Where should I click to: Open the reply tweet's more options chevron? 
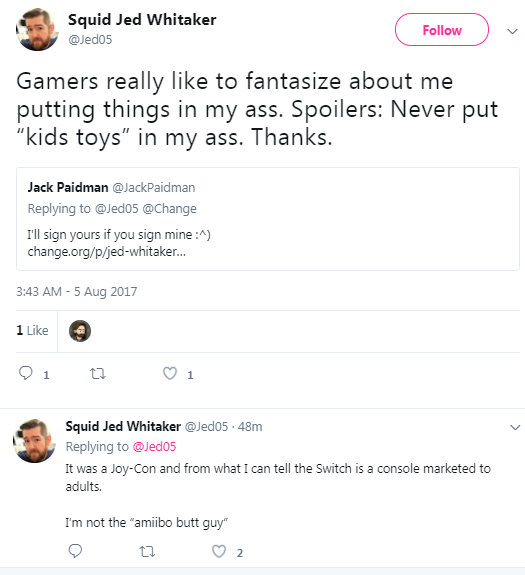(x=515, y=427)
